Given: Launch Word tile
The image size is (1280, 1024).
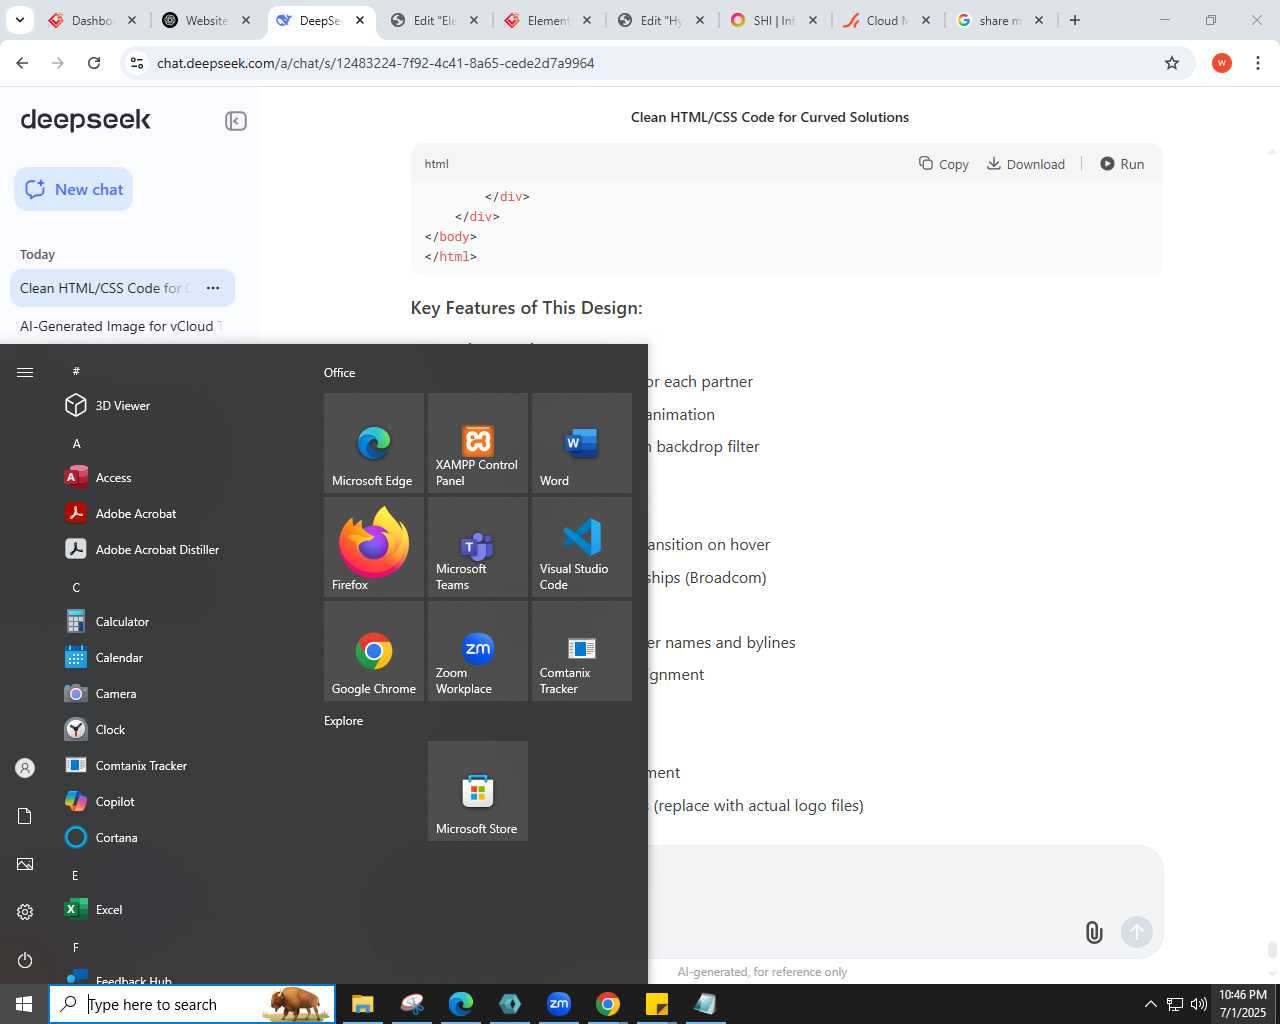Looking at the screenshot, I should 582,443.
